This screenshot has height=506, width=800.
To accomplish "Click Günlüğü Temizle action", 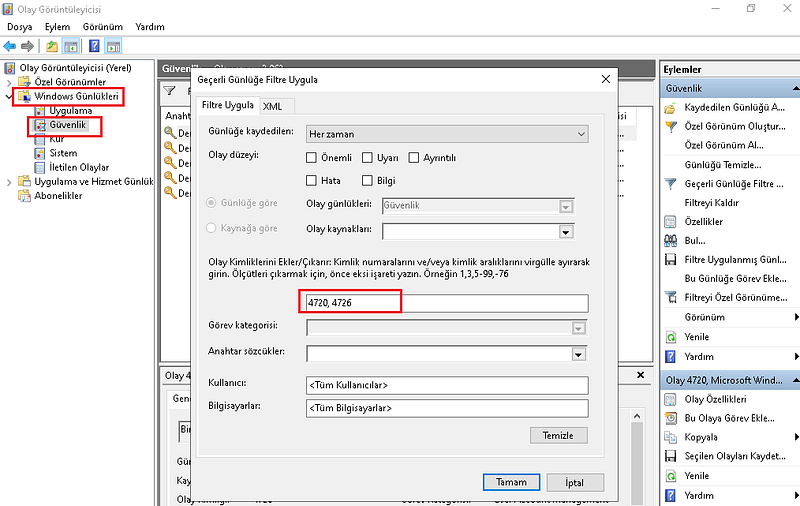I will tap(722, 165).
